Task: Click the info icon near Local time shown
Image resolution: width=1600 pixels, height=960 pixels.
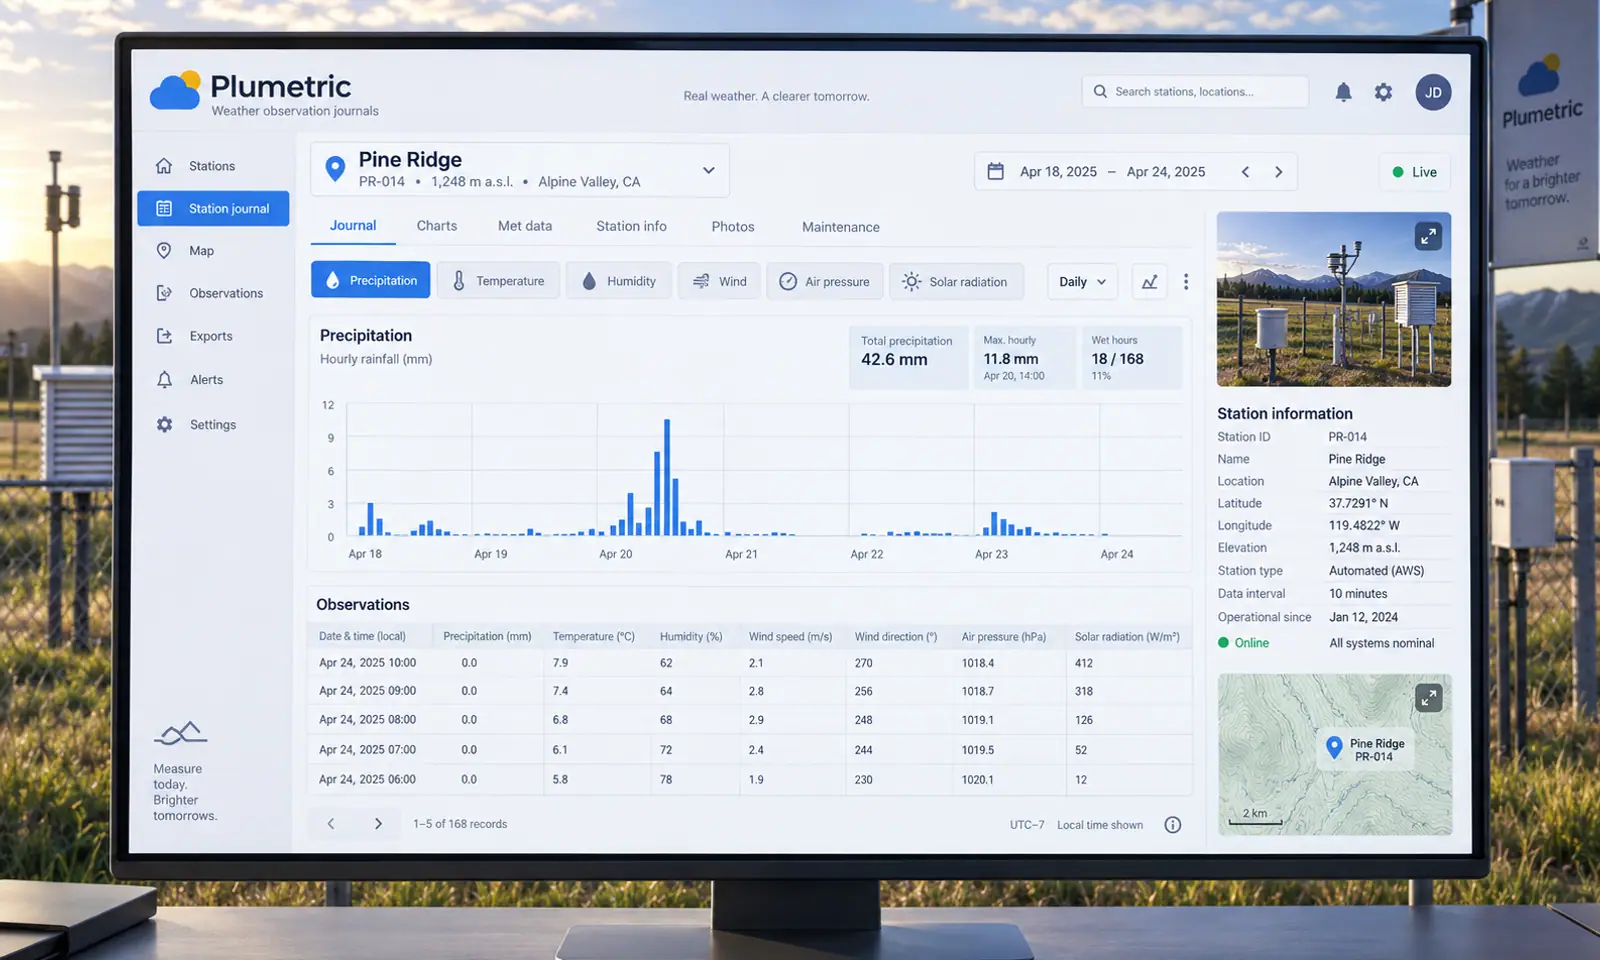Action: [x=1173, y=825]
